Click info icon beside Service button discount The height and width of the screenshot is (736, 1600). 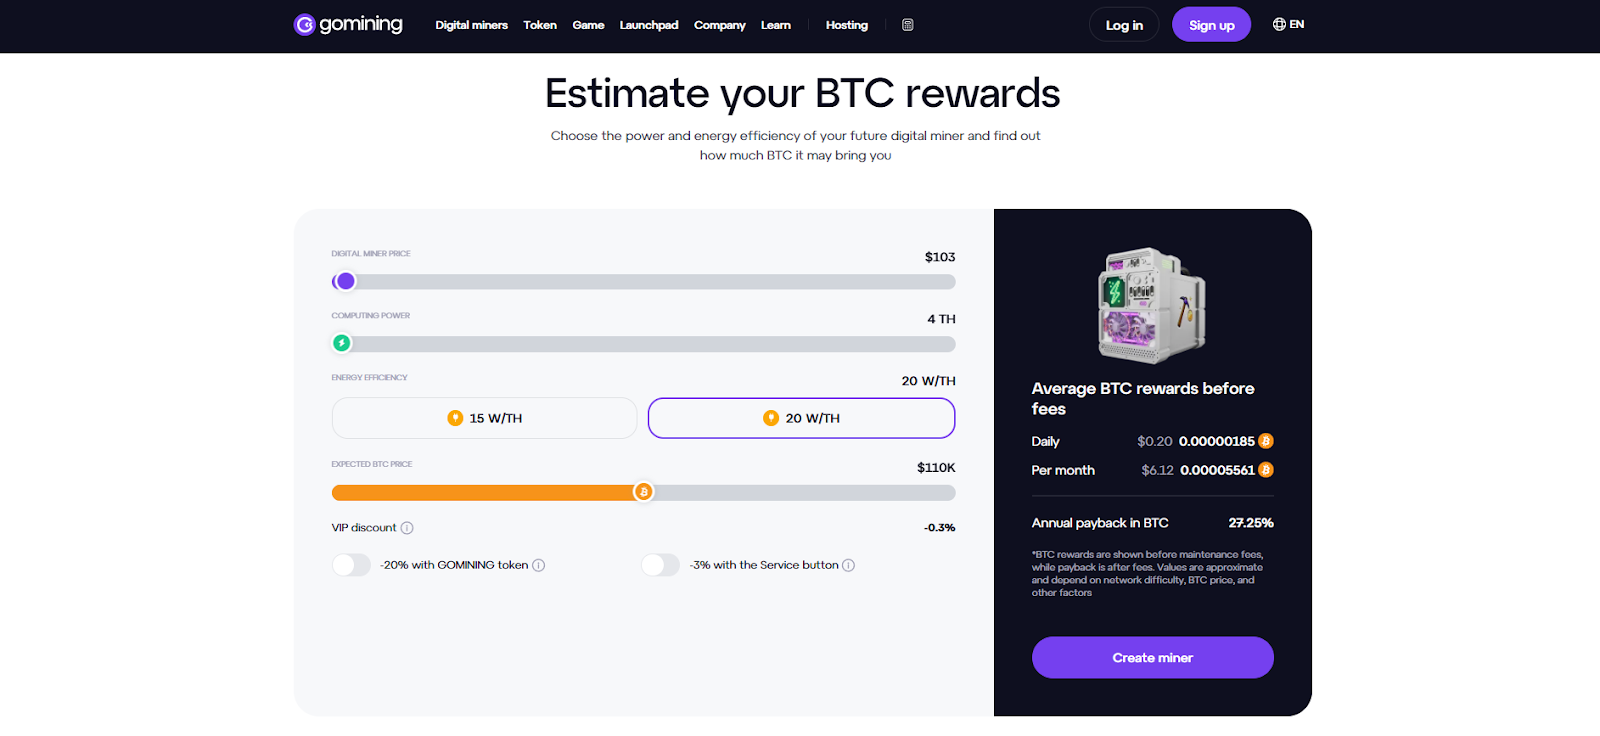(849, 565)
